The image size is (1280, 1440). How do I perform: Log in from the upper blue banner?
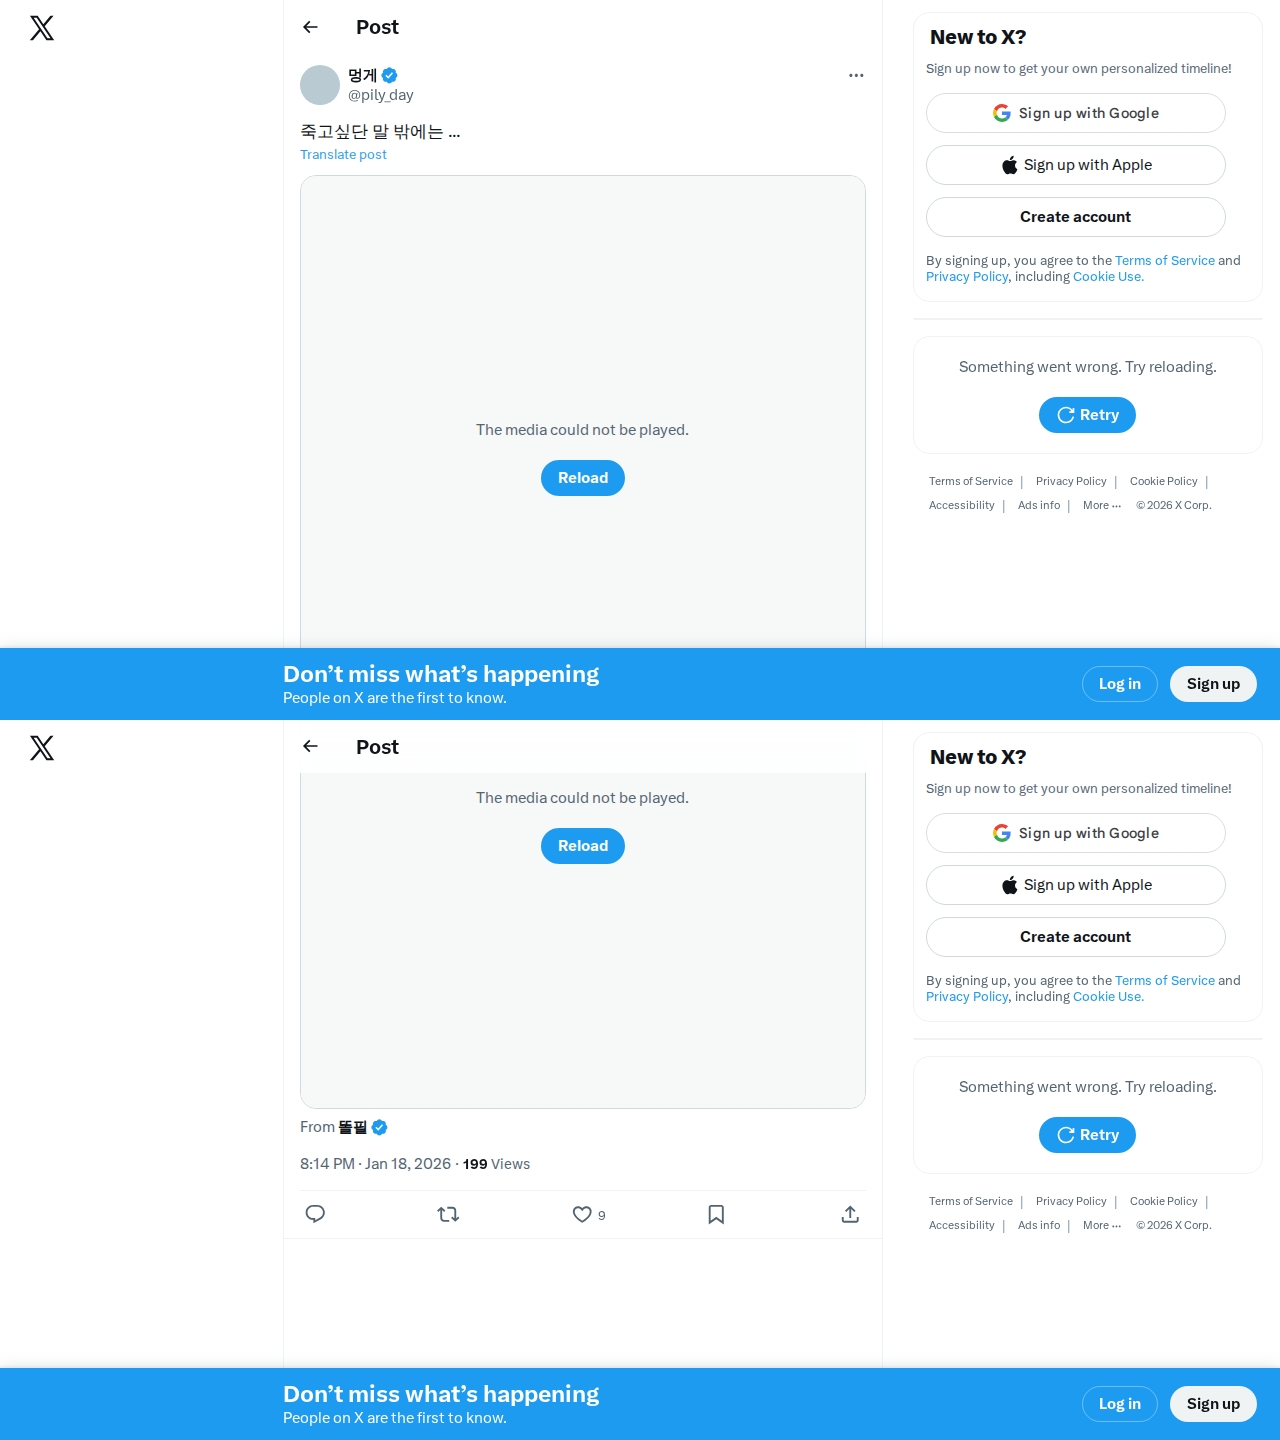tap(1120, 684)
